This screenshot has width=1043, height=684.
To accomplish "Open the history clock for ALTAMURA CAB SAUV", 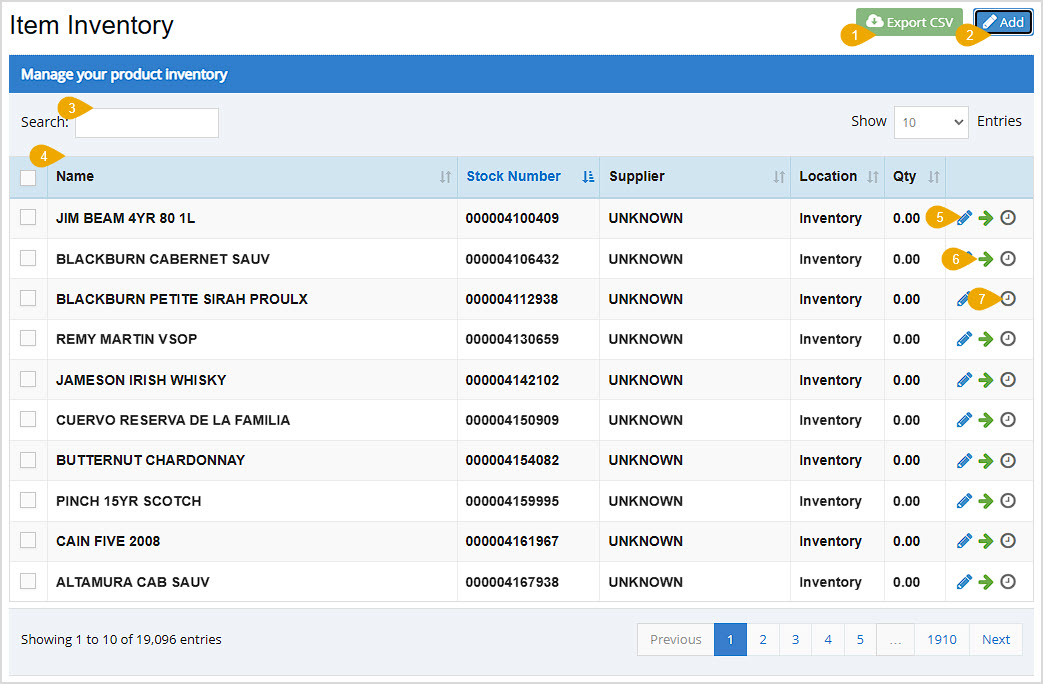I will (x=1008, y=581).
